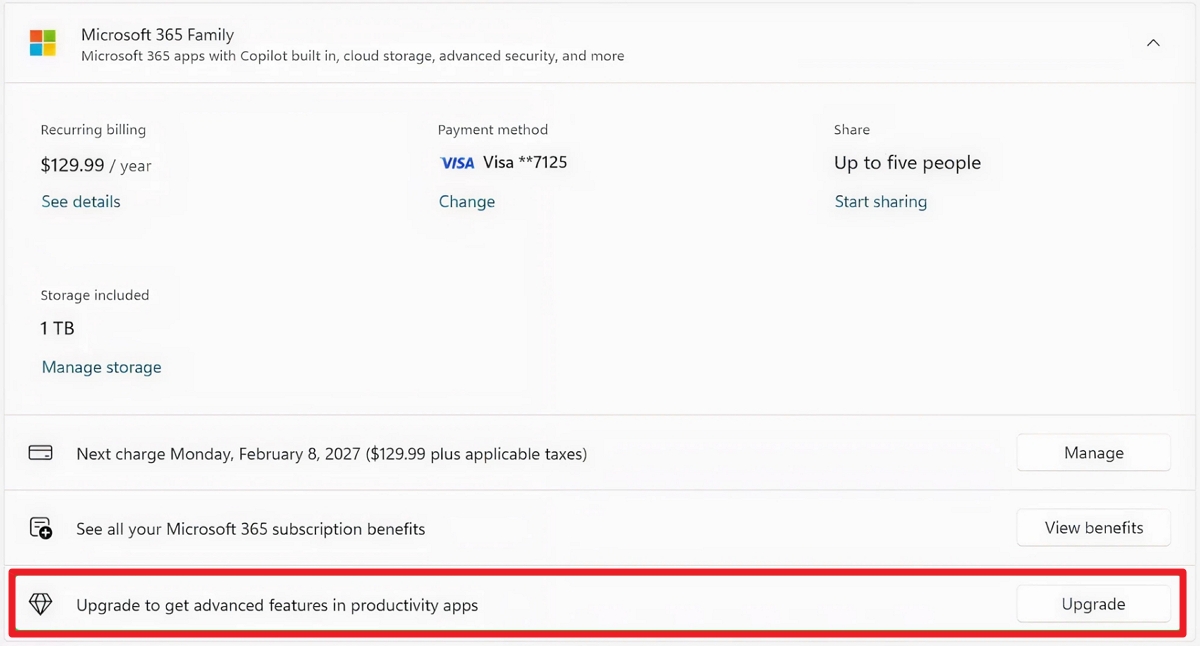
Task: Click the Up to five people text
Action: 907,162
